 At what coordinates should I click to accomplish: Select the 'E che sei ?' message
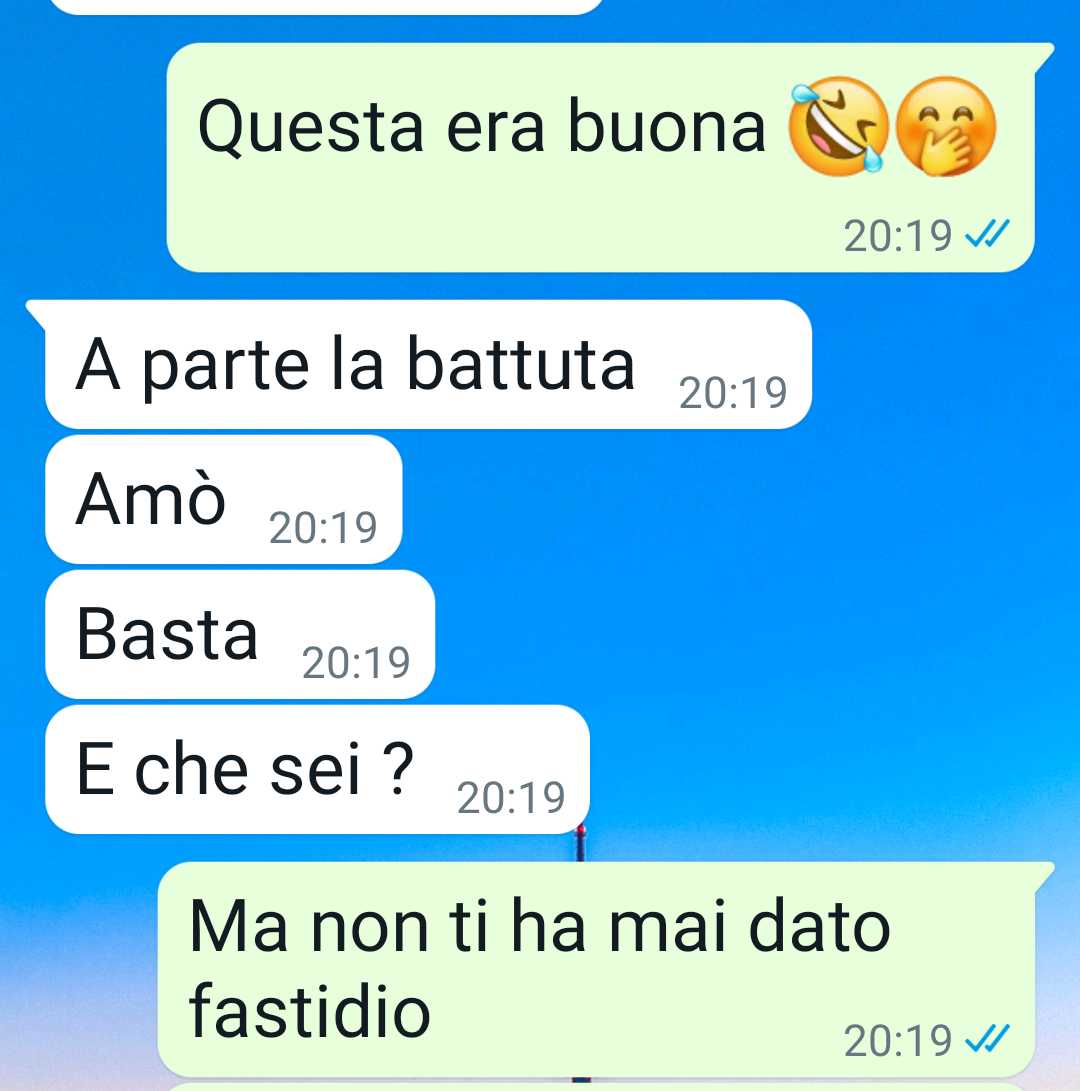[317, 770]
